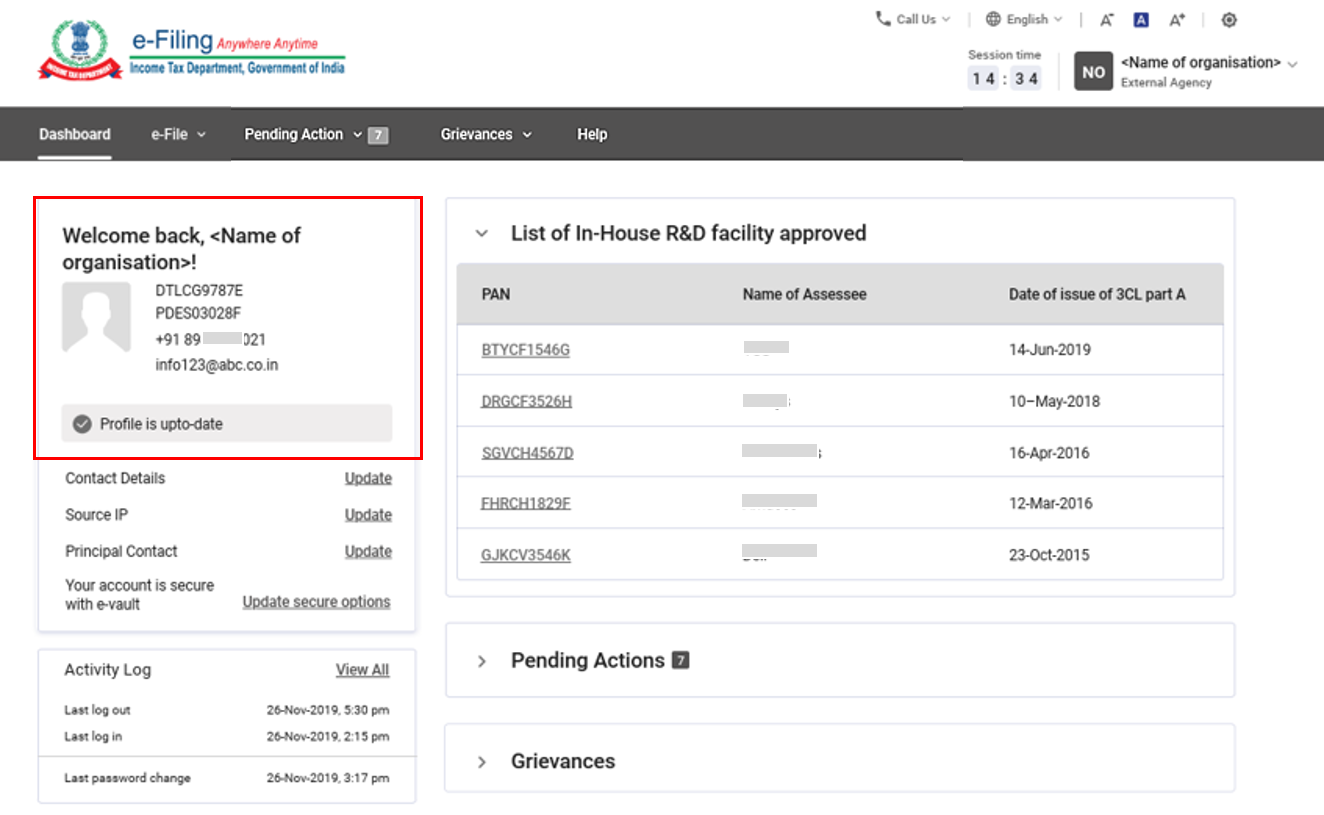Open the English language dropdown
1324x815 pixels.
click(x=1024, y=19)
